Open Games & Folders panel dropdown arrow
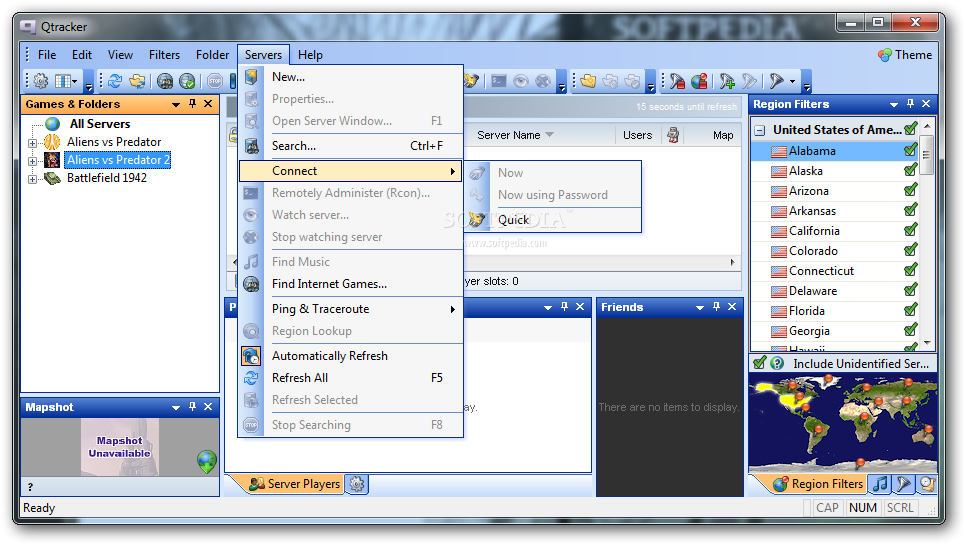This screenshot has height=545, width=966. pyautogui.click(x=176, y=105)
